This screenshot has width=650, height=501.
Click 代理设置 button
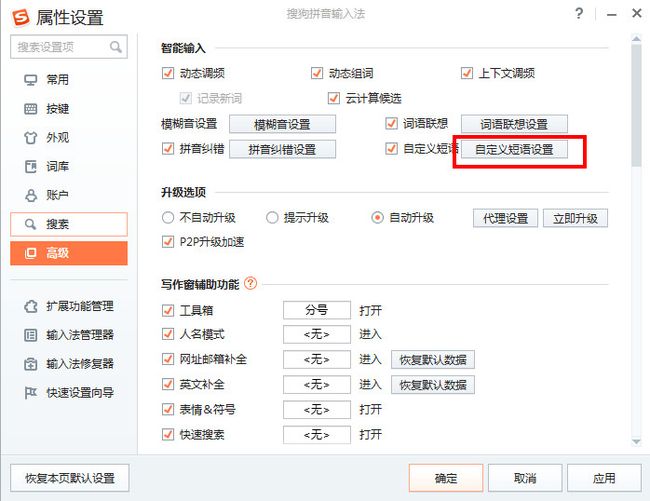click(505, 218)
